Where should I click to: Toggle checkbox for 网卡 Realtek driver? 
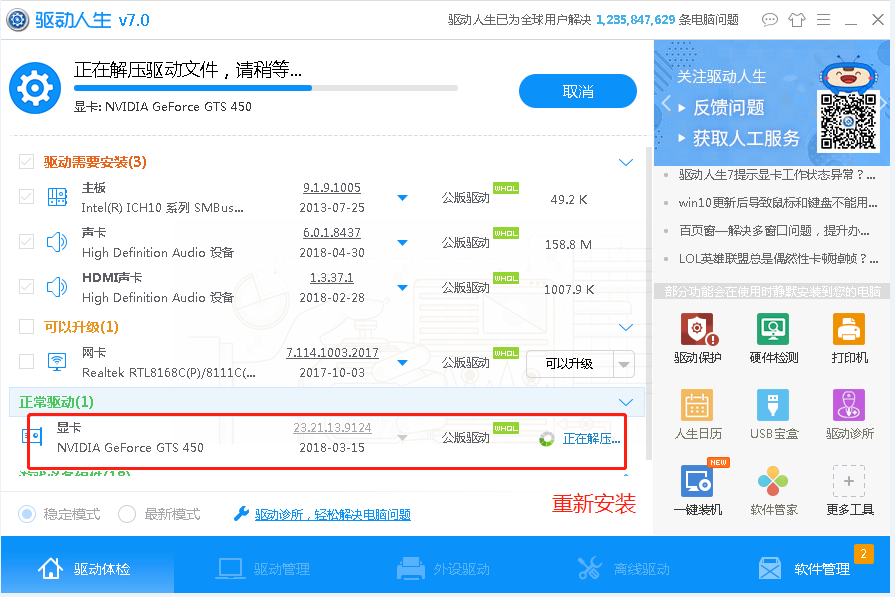point(26,361)
